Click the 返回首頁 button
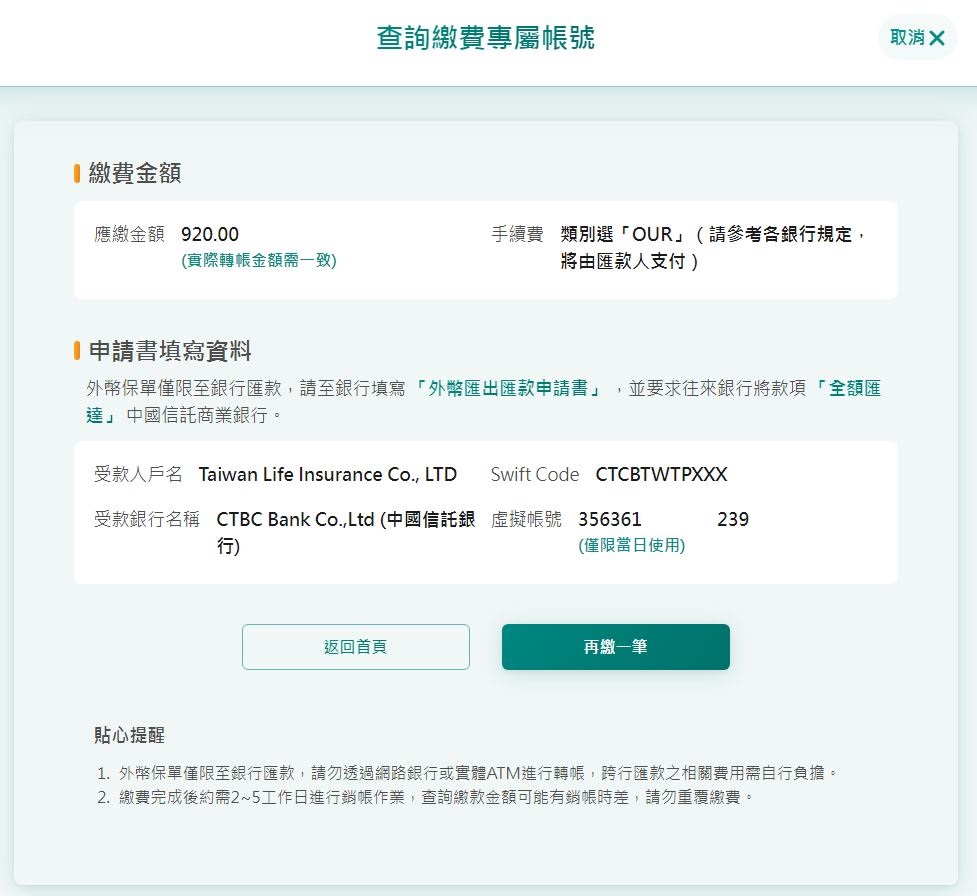This screenshot has height=896, width=977. [x=356, y=647]
